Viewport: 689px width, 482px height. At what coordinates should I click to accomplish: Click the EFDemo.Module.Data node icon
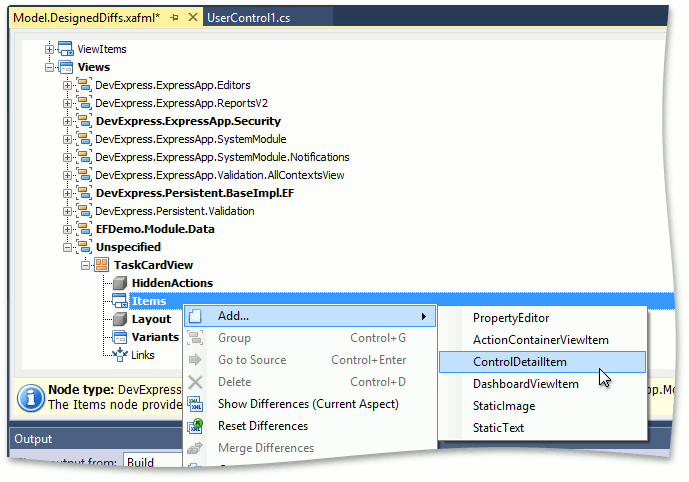click(x=83, y=229)
